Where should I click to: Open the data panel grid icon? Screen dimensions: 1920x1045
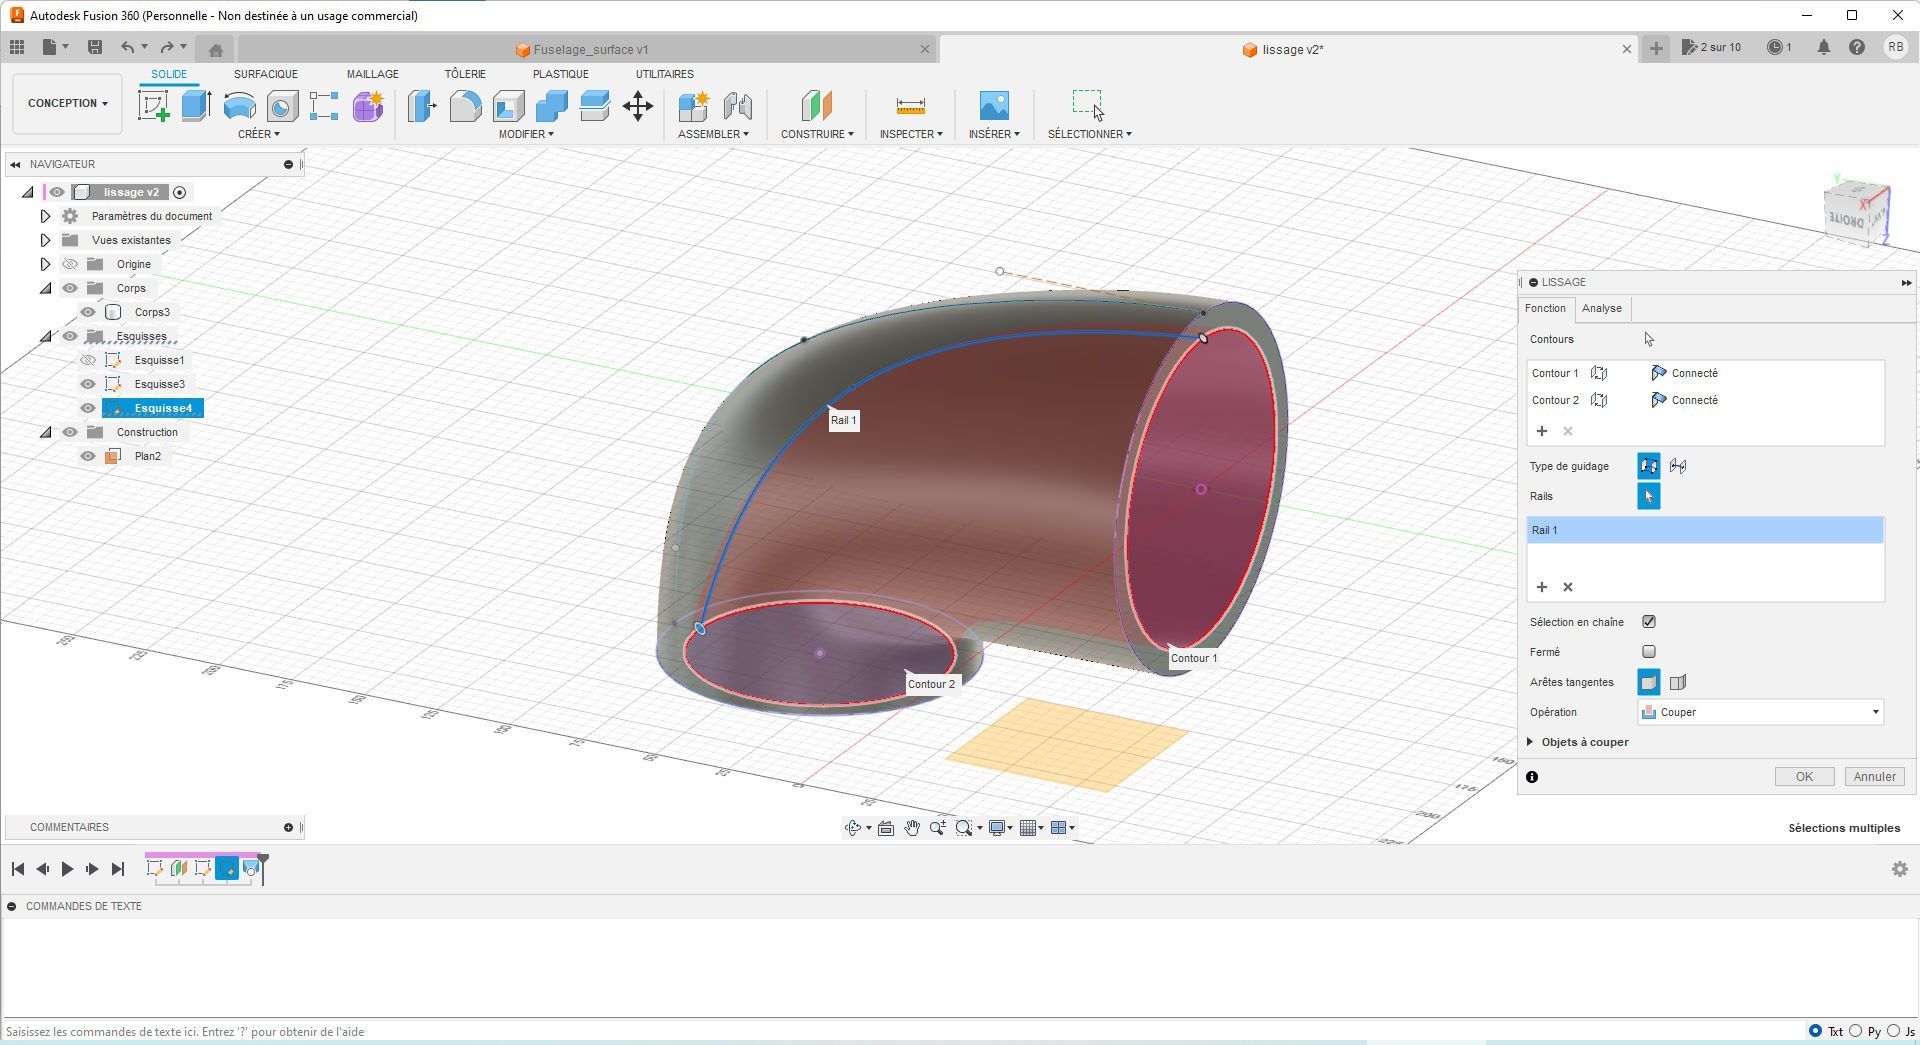click(17, 47)
